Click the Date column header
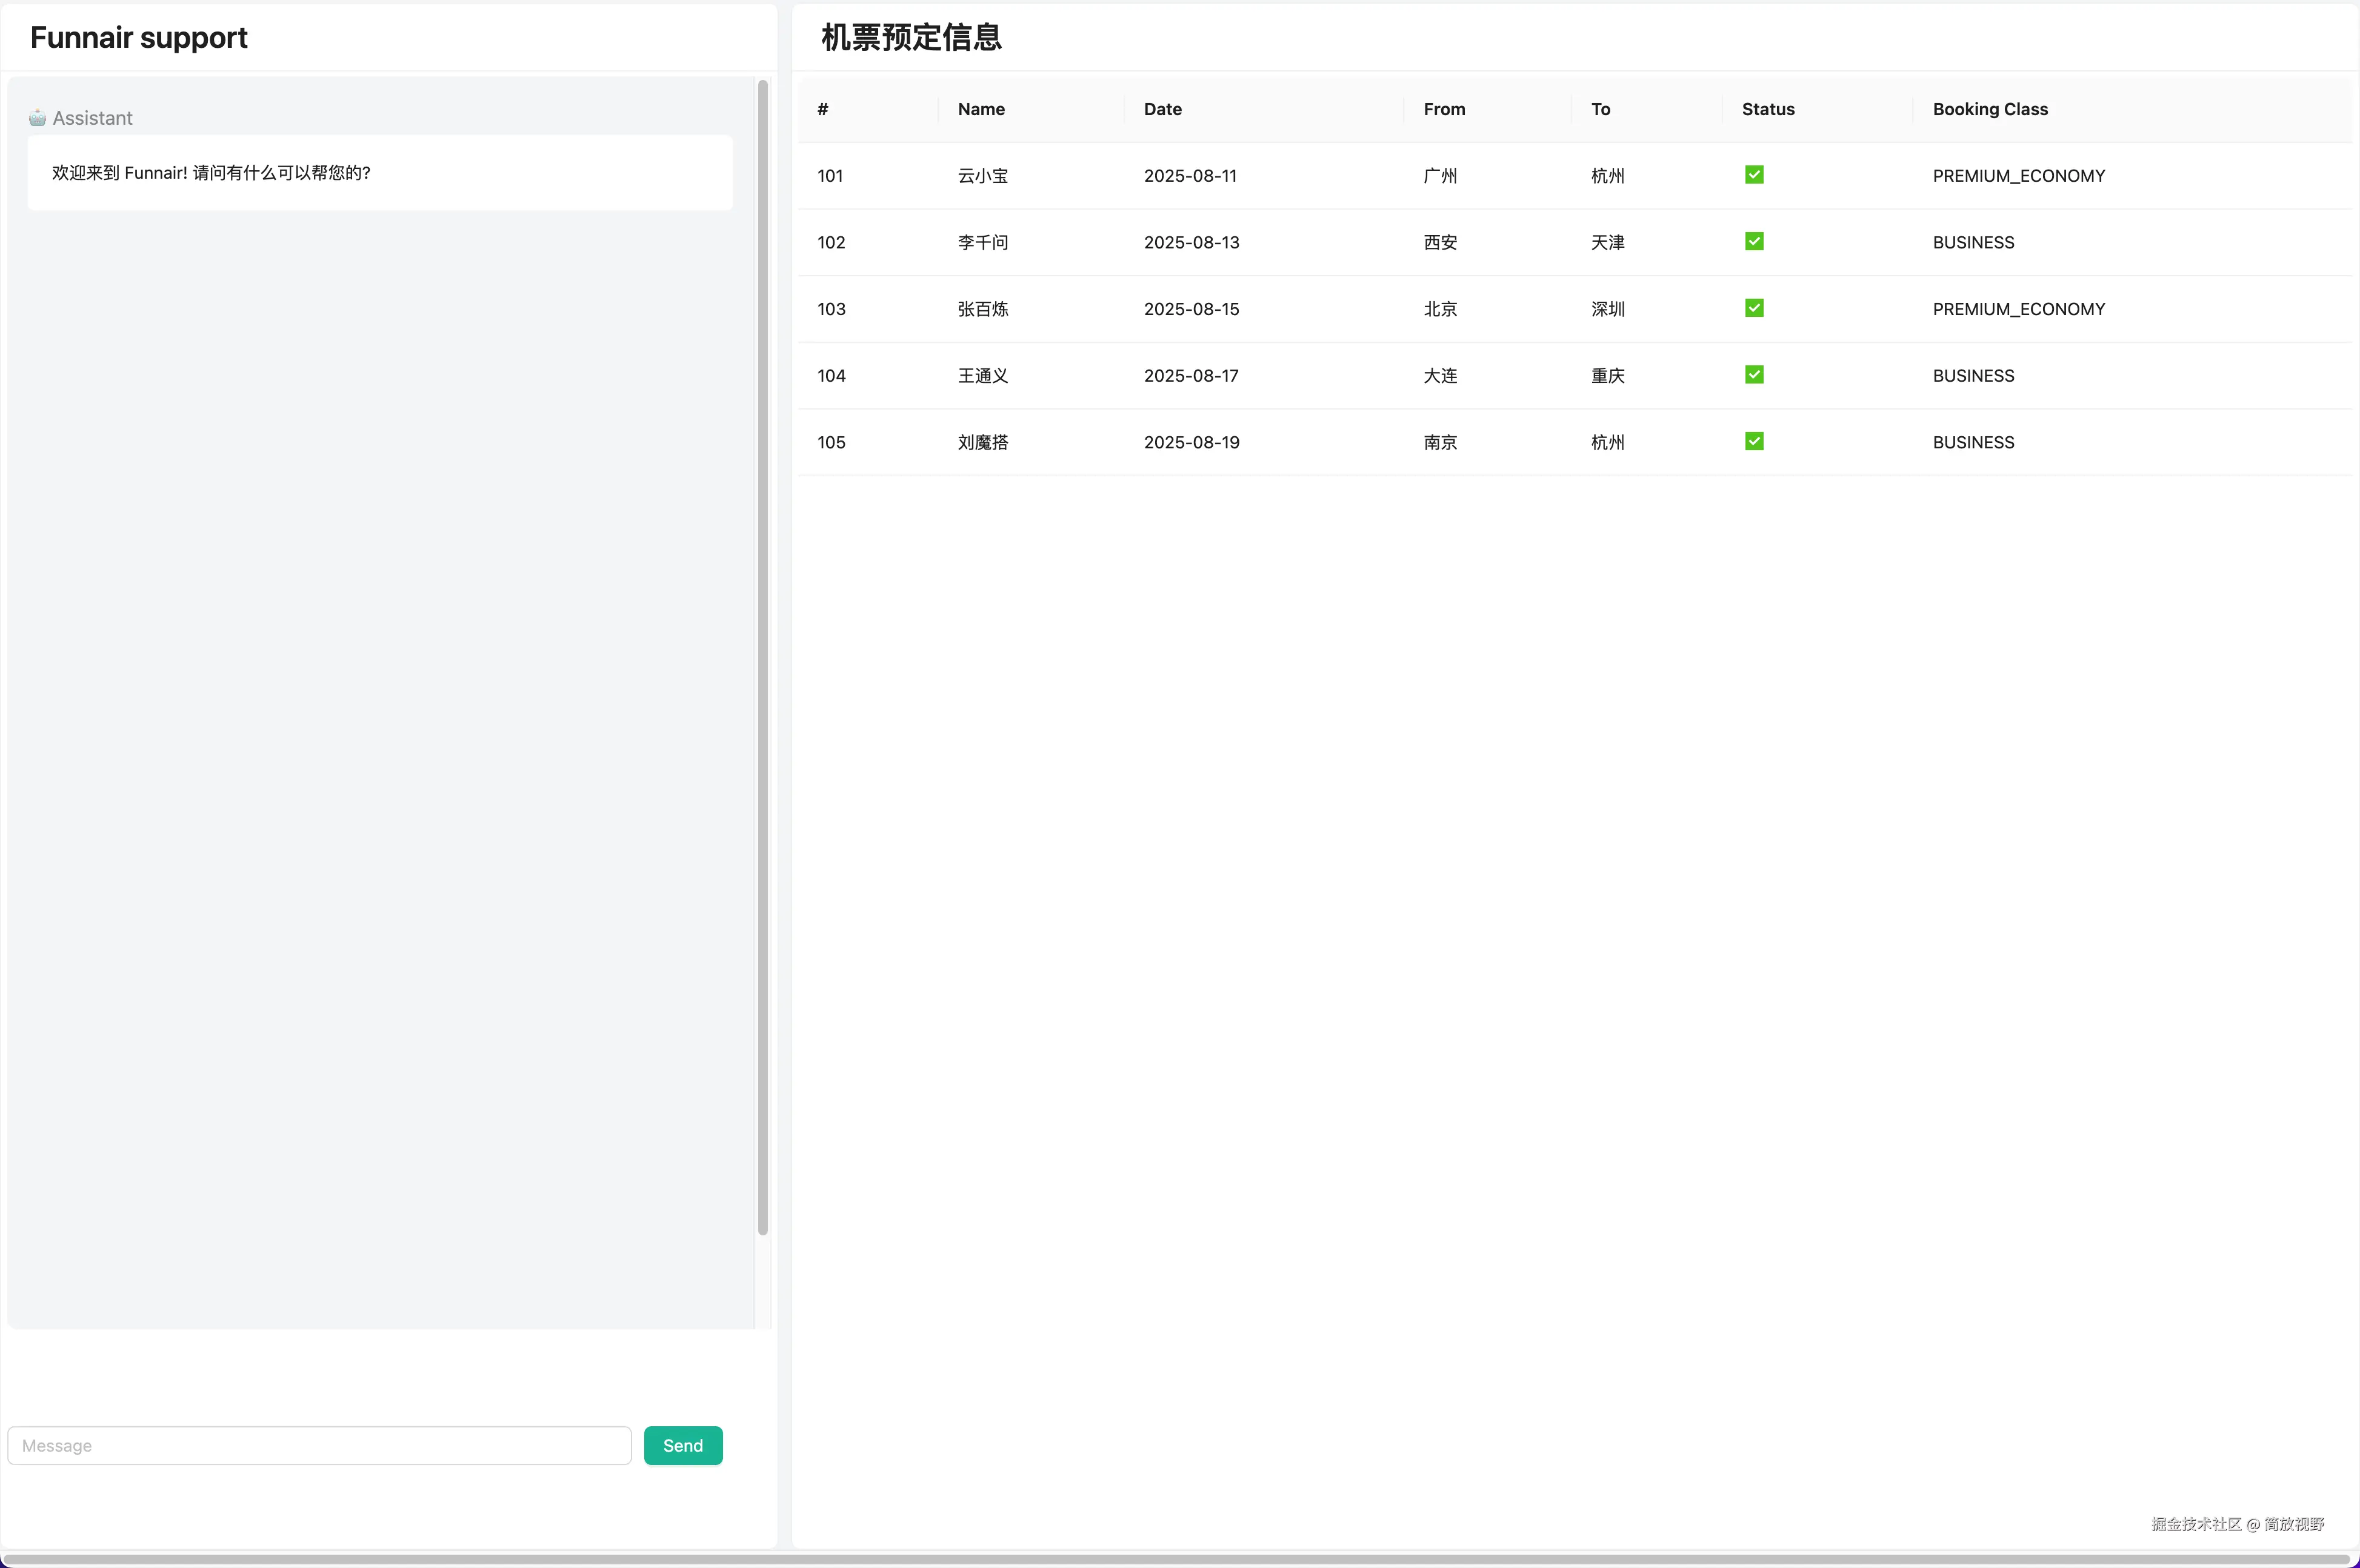This screenshot has width=2360, height=1568. 1162,109
